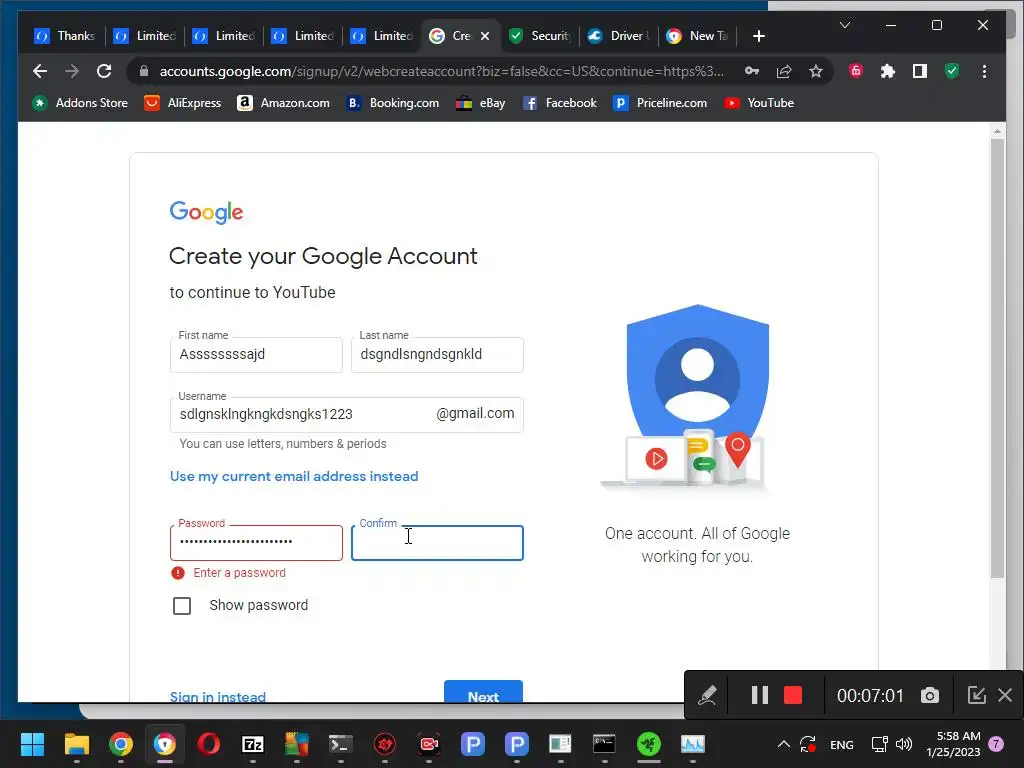Show hidden system tray icons

pyautogui.click(x=783, y=744)
